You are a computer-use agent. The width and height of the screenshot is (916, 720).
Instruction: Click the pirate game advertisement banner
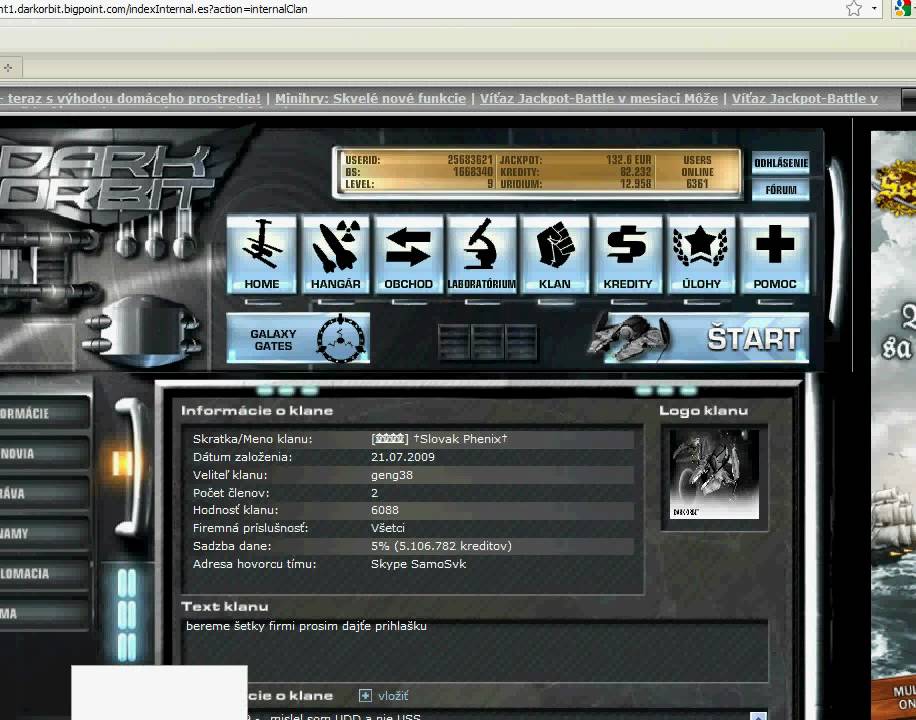point(893,425)
